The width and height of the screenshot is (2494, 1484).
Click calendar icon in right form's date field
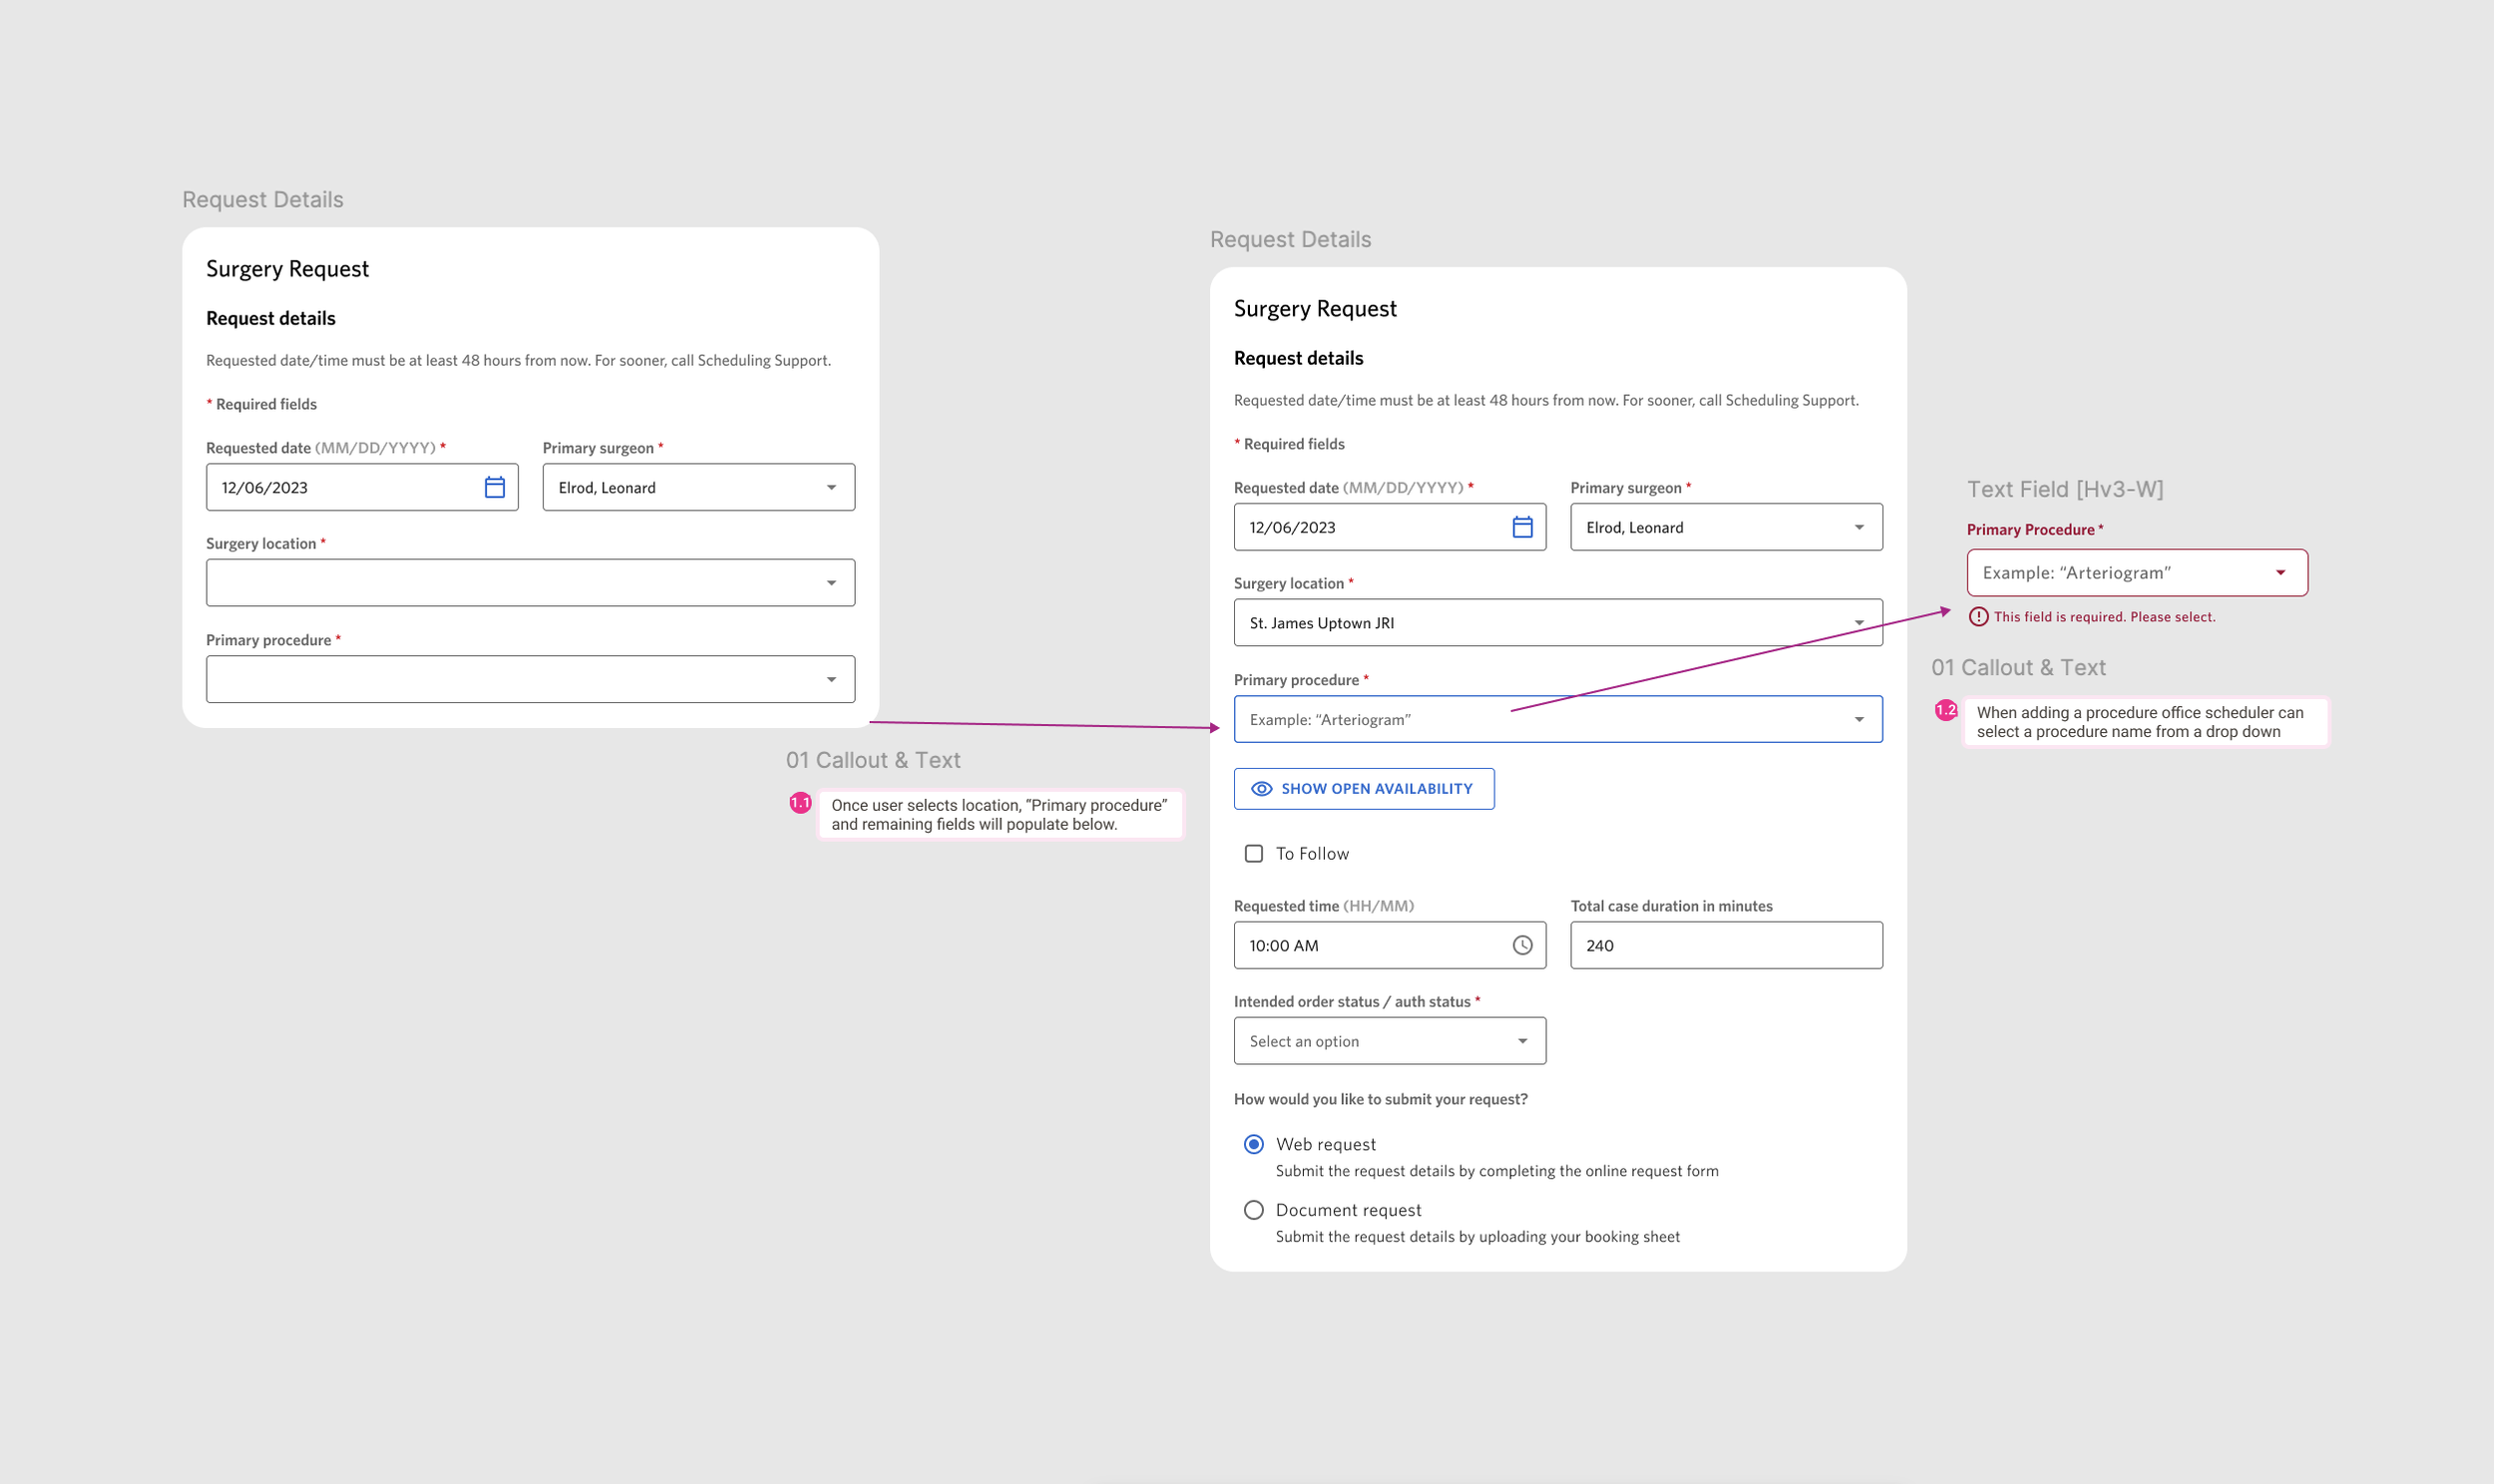click(1522, 527)
